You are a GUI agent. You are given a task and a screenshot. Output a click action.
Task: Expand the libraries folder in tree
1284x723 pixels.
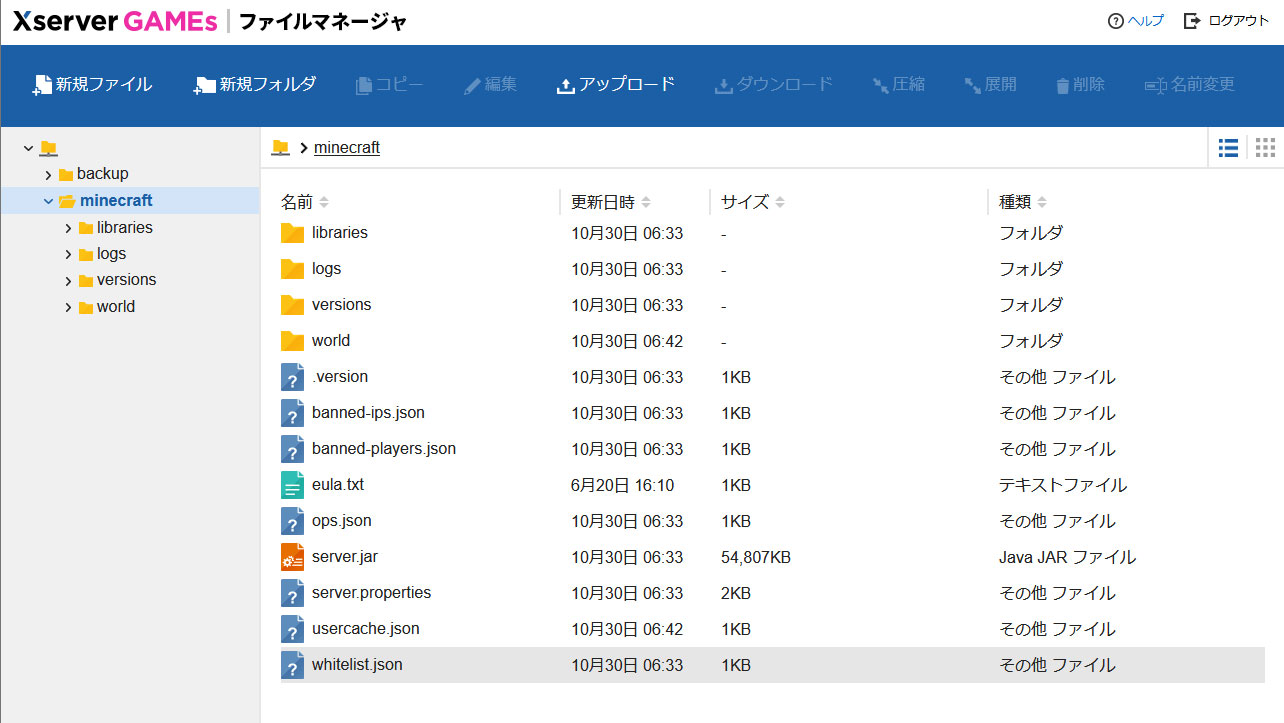[68, 228]
